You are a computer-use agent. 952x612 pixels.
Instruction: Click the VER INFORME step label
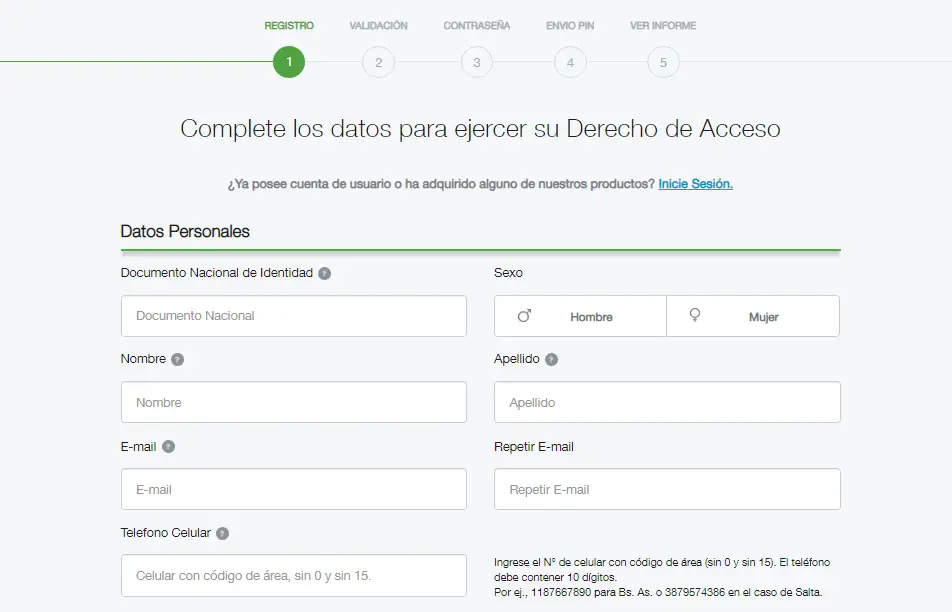tap(663, 26)
